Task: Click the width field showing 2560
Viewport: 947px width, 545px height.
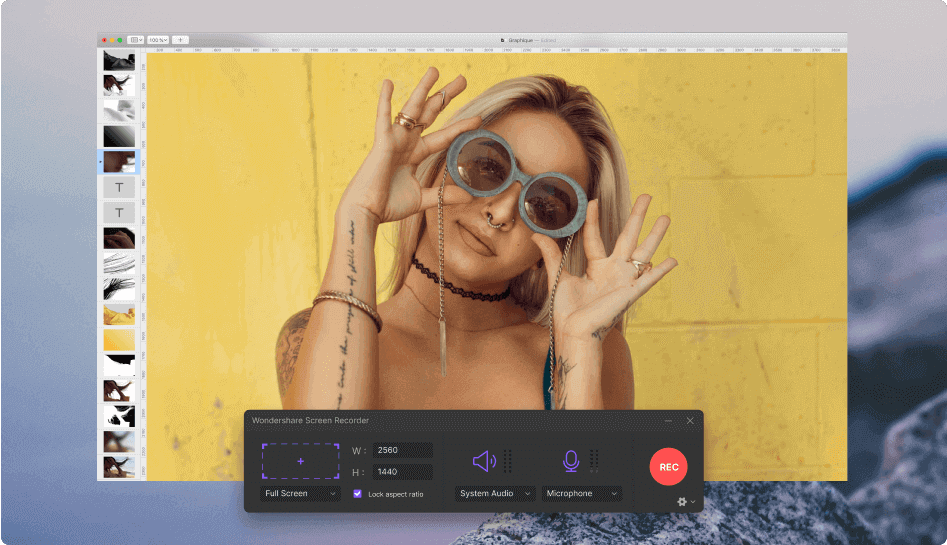Action: (402, 450)
